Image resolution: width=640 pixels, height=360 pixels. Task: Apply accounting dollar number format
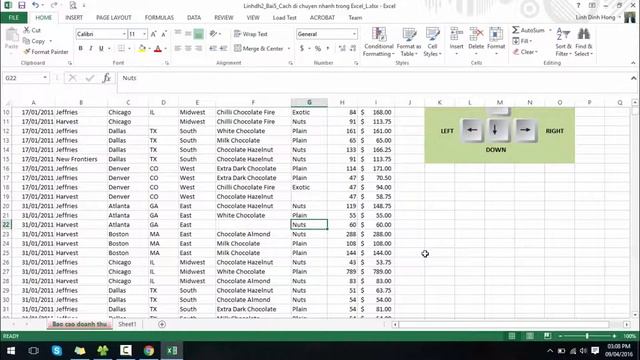302,49
